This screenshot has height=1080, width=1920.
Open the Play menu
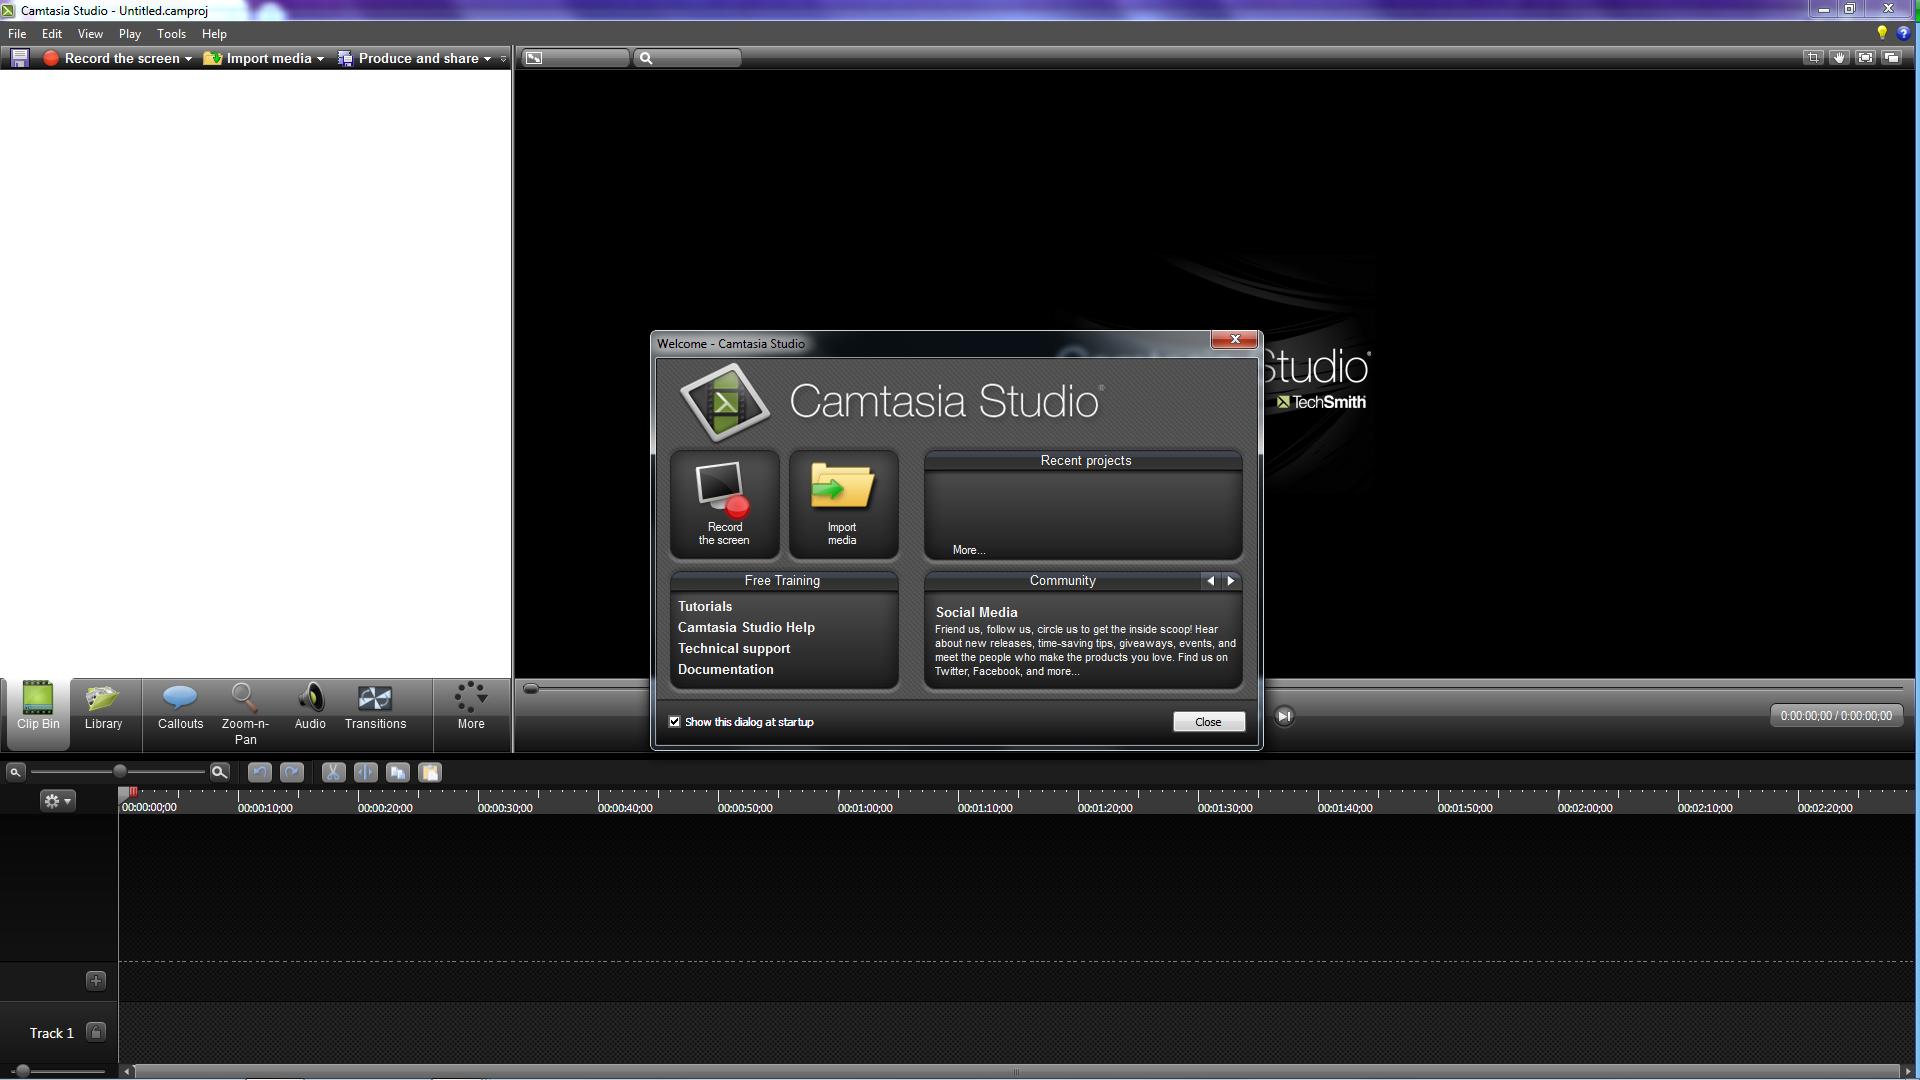(x=129, y=33)
